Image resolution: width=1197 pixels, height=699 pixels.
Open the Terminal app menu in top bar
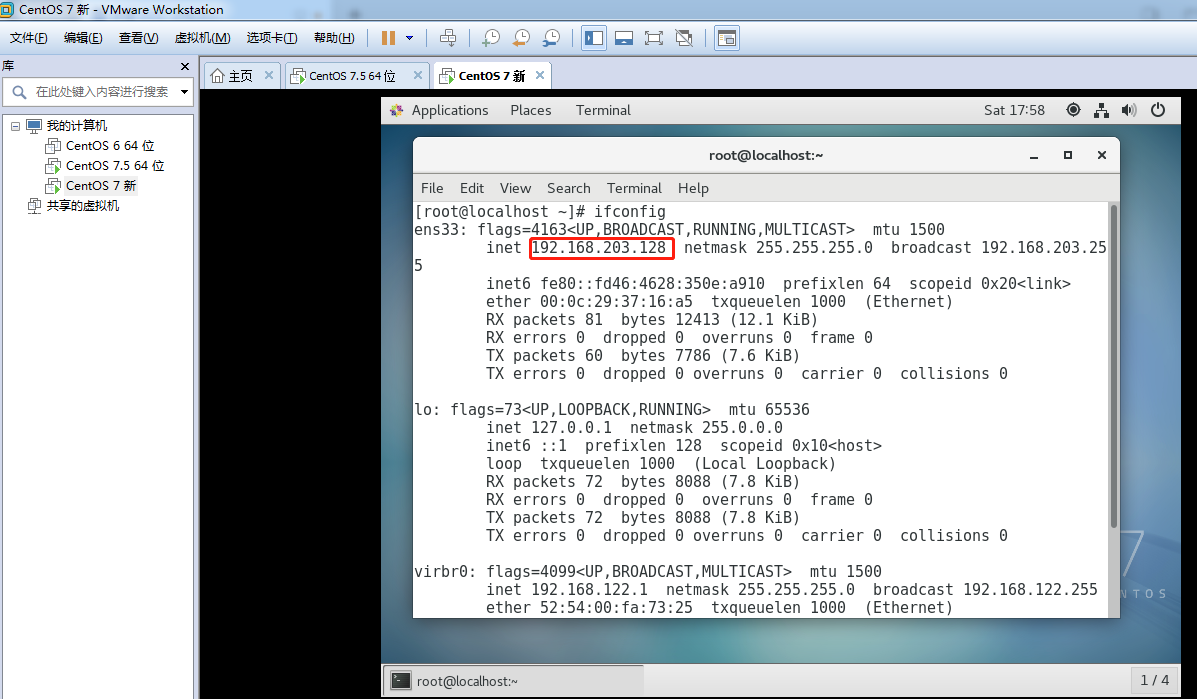click(603, 110)
